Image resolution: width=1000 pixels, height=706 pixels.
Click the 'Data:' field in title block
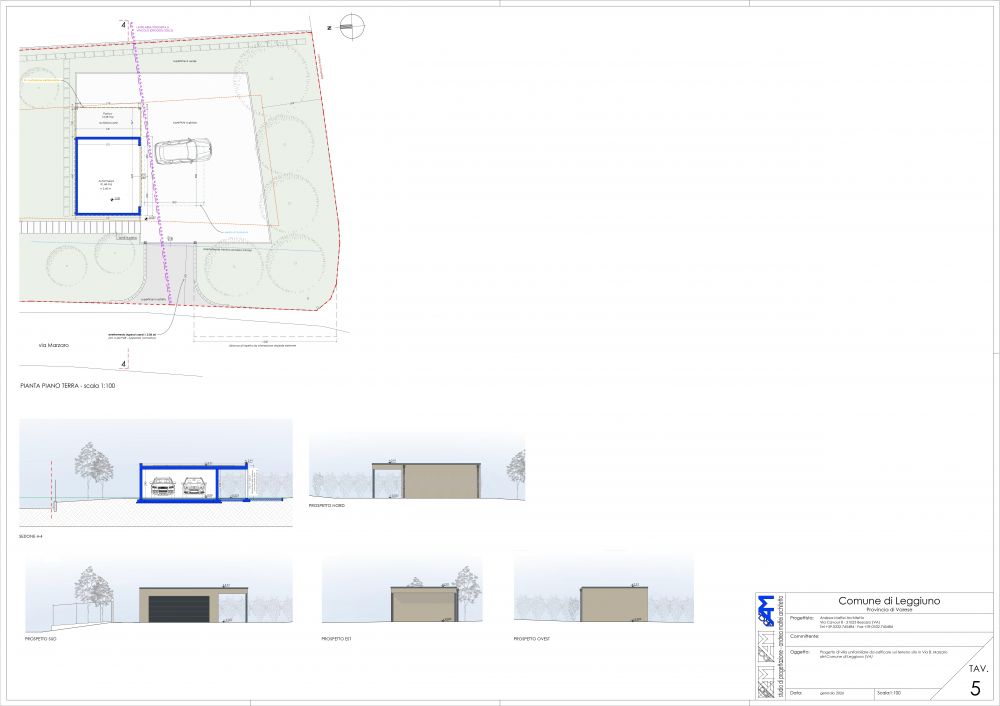point(796,692)
